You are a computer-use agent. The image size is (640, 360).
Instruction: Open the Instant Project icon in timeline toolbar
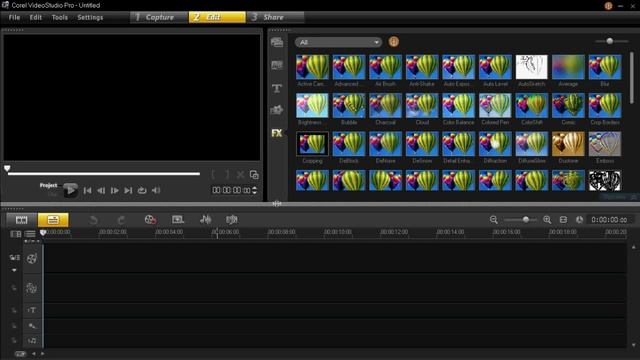178,220
